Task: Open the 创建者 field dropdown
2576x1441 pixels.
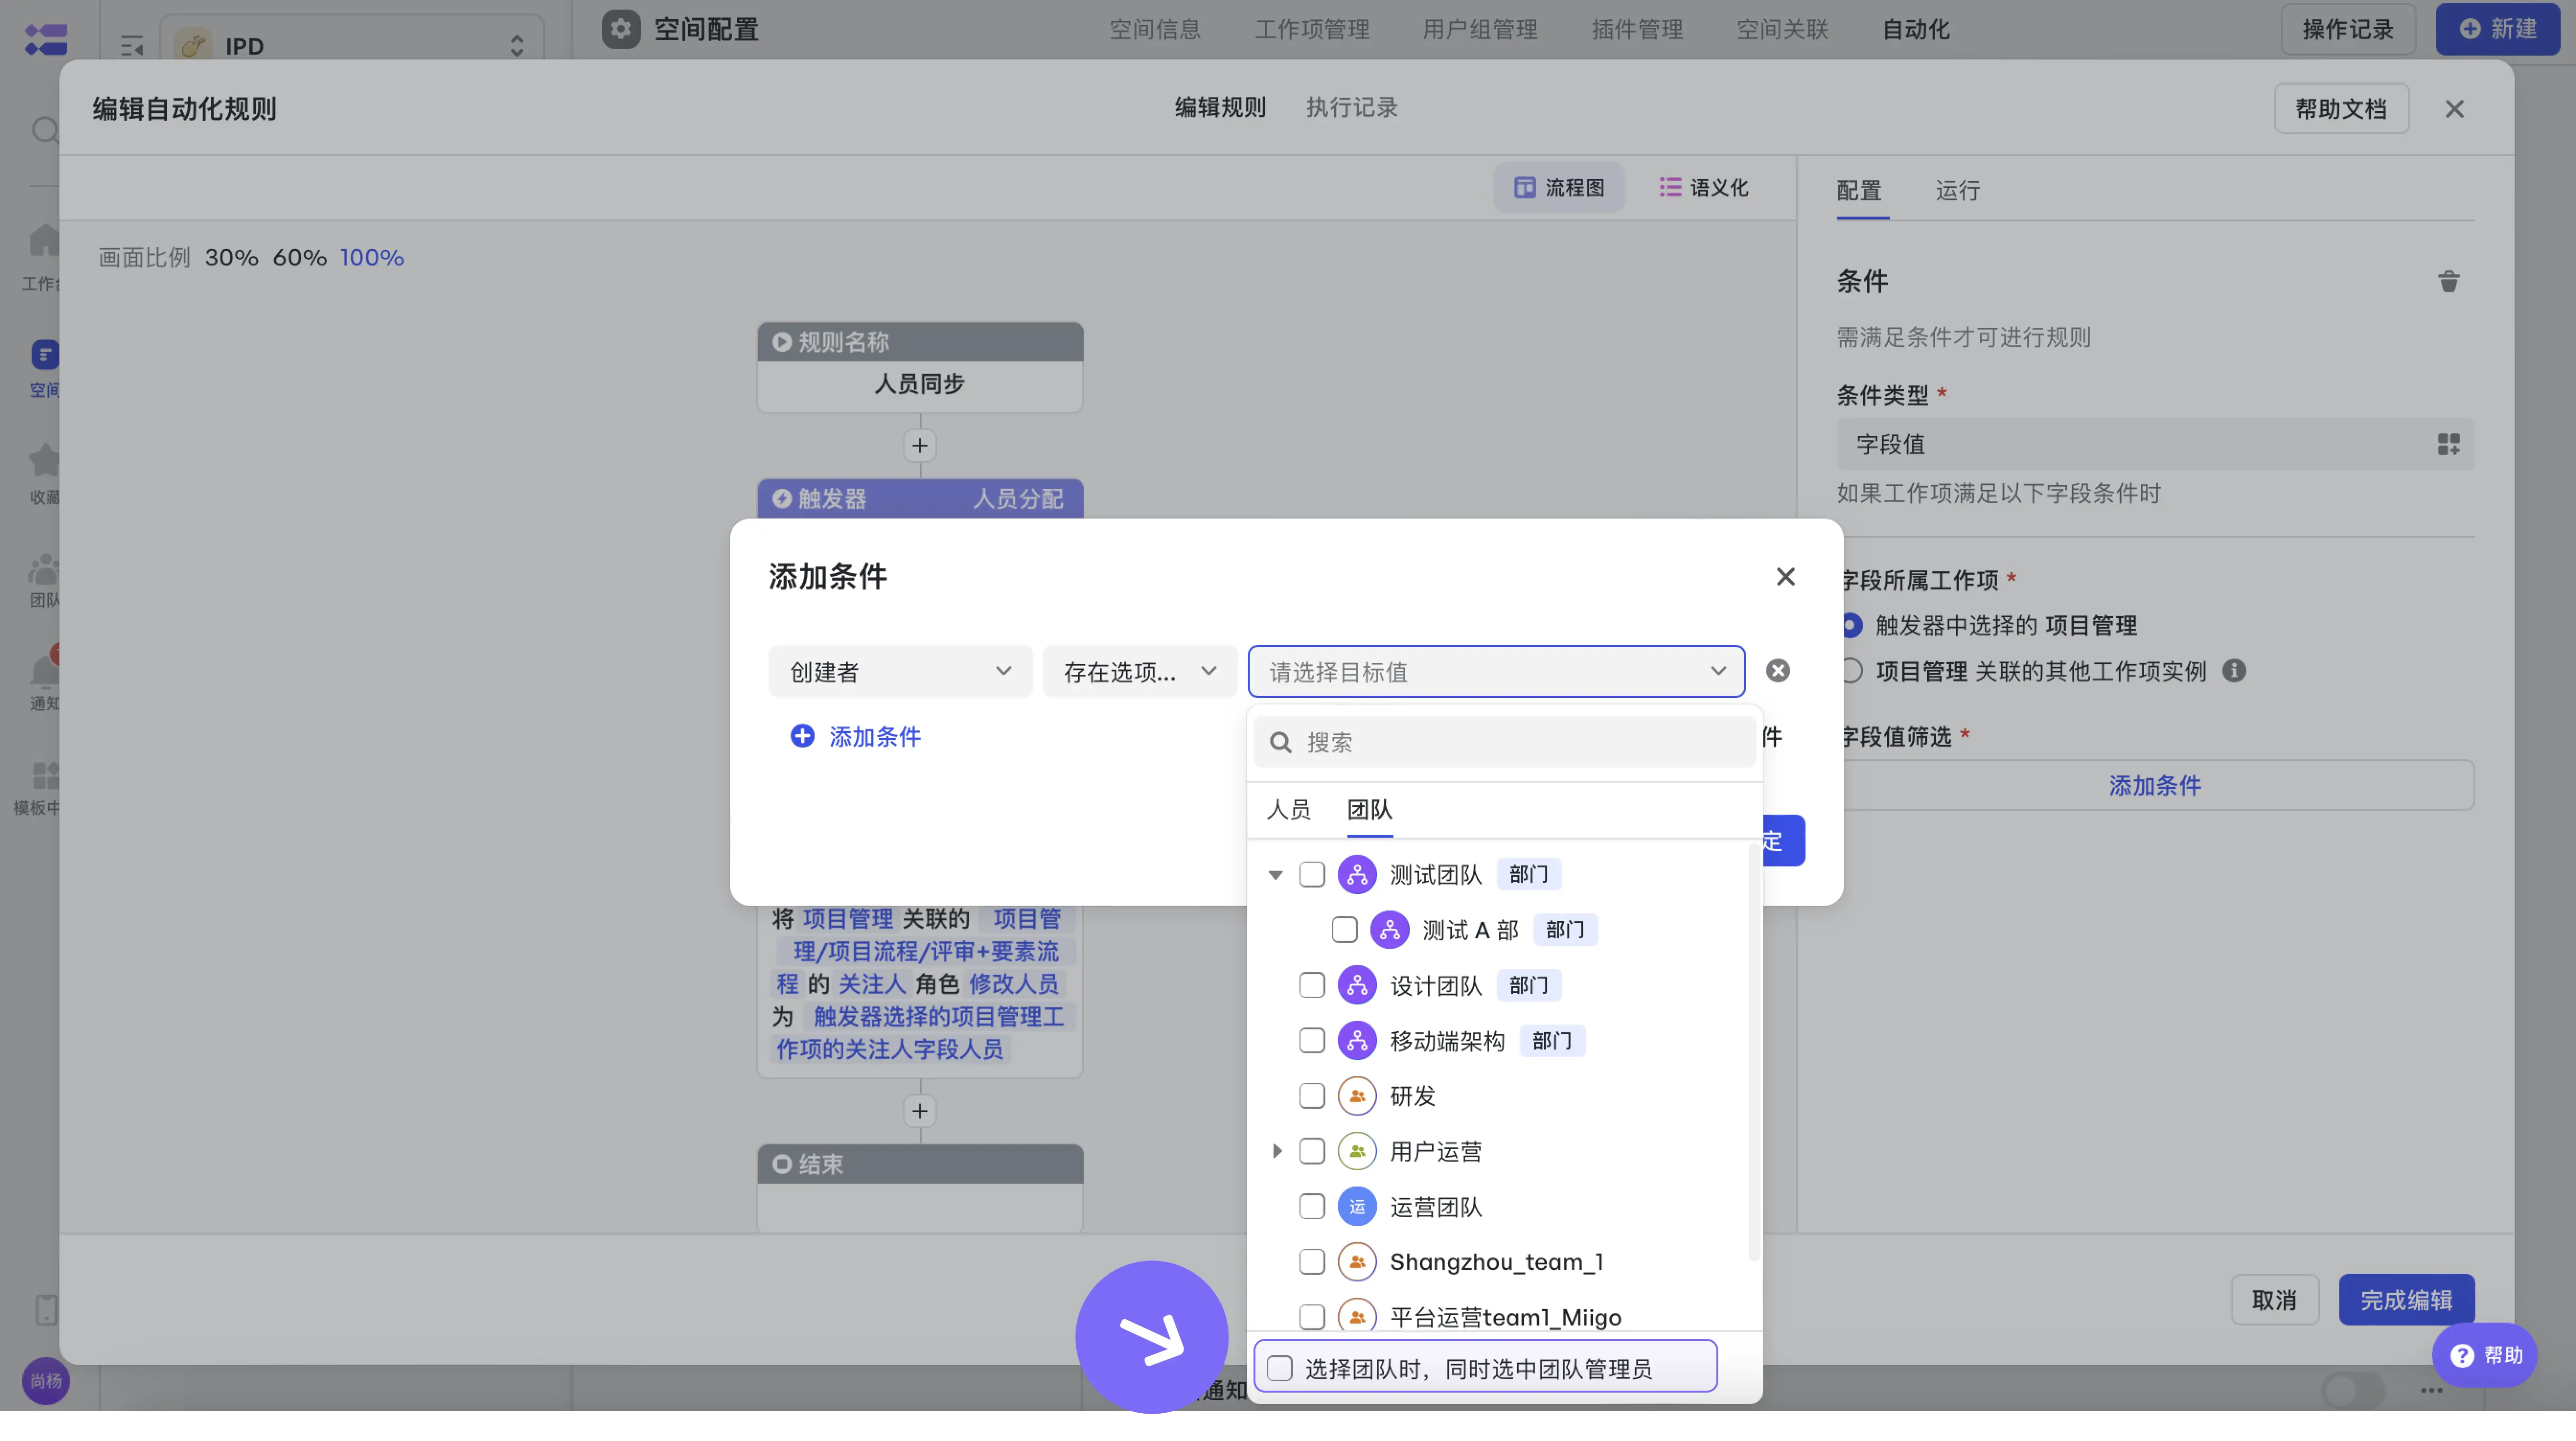Action: (900, 671)
